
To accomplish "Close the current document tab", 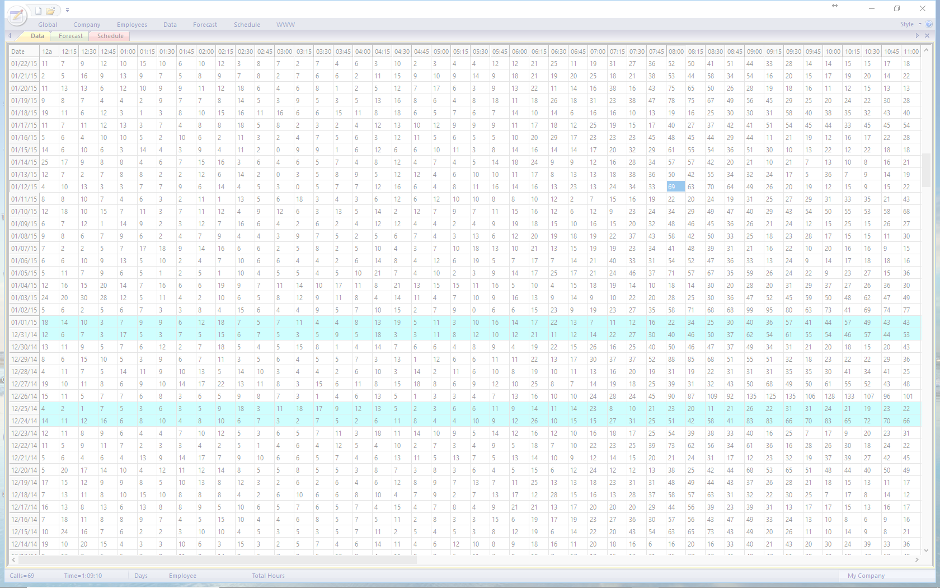I will pyautogui.click(x=927, y=36).
